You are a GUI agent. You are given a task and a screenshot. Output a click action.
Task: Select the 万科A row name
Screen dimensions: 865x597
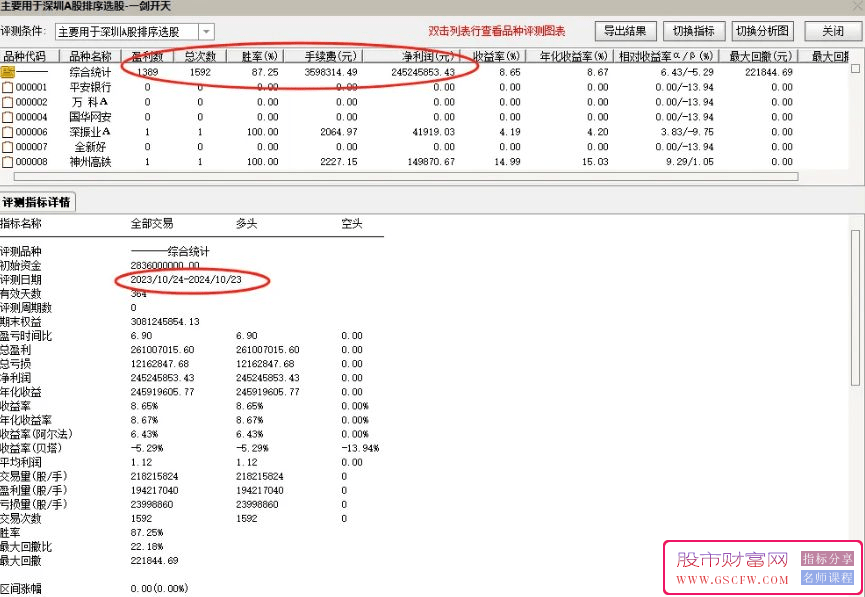[90, 102]
